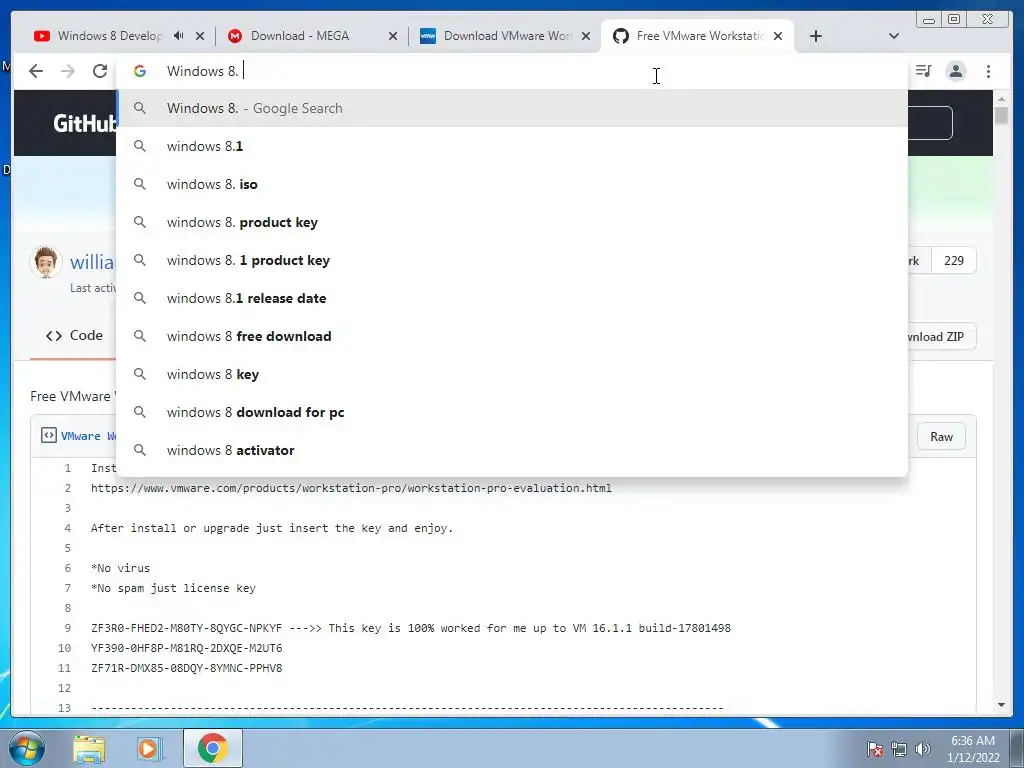Open the Windows Start menu
The height and width of the screenshot is (768, 1024).
26,748
